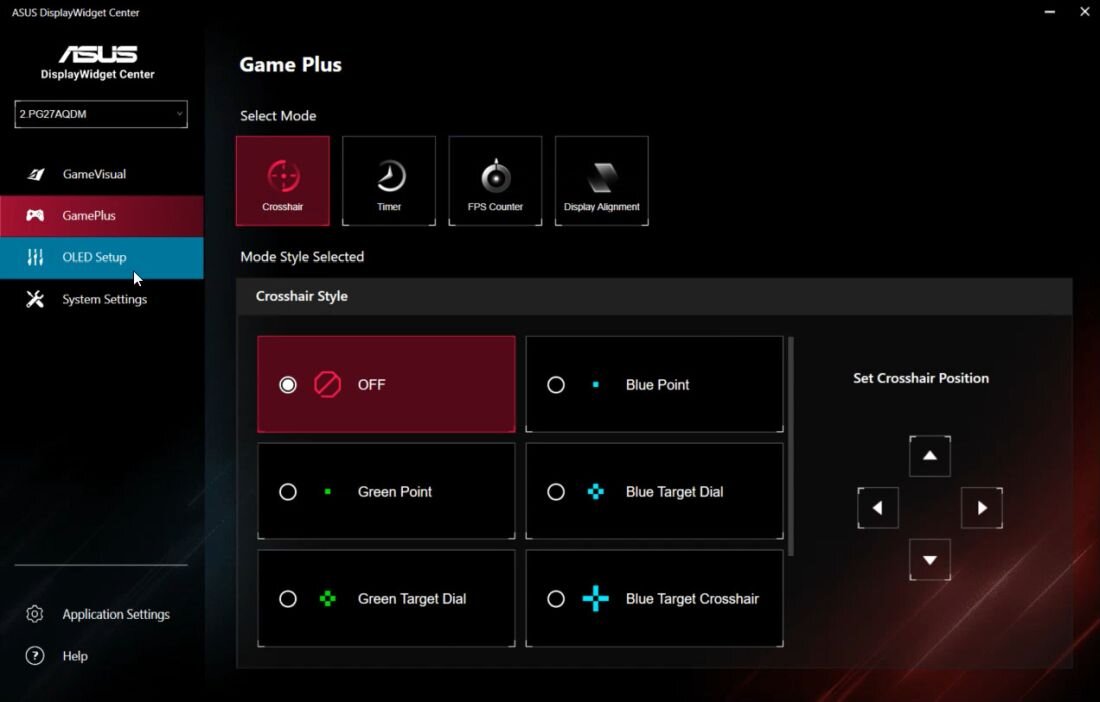The width and height of the screenshot is (1100, 702).
Task: Open the GamePlus menu item
Action: [102, 215]
